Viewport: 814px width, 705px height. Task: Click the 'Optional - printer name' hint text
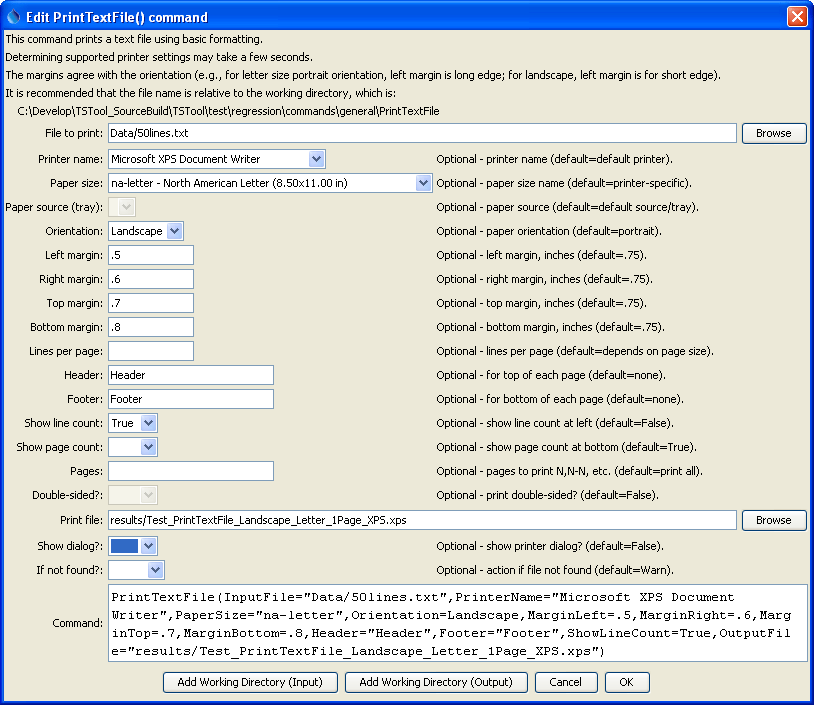pos(554,159)
